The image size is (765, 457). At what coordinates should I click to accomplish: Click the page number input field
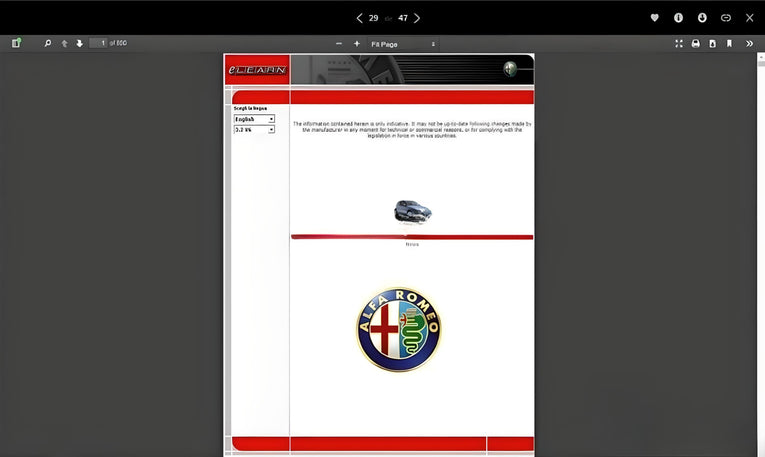click(x=98, y=43)
